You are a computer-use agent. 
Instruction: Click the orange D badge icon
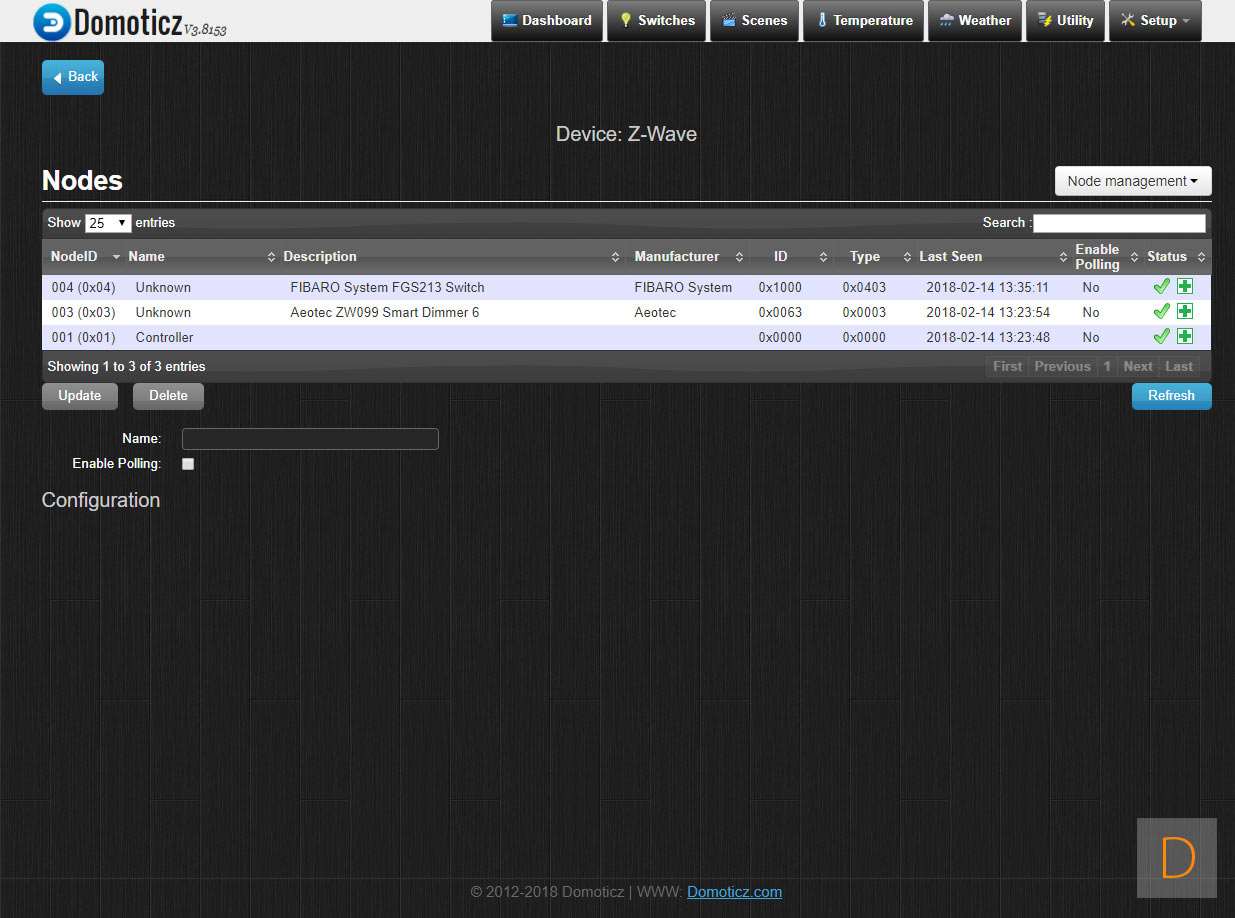pyautogui.click(x=1177, y=858)
